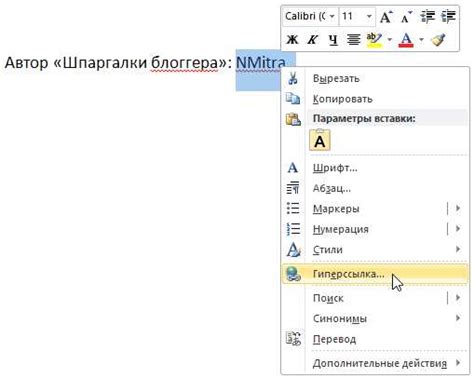Expand the Маркеры submenu arrow

click(x=458, y=209)
